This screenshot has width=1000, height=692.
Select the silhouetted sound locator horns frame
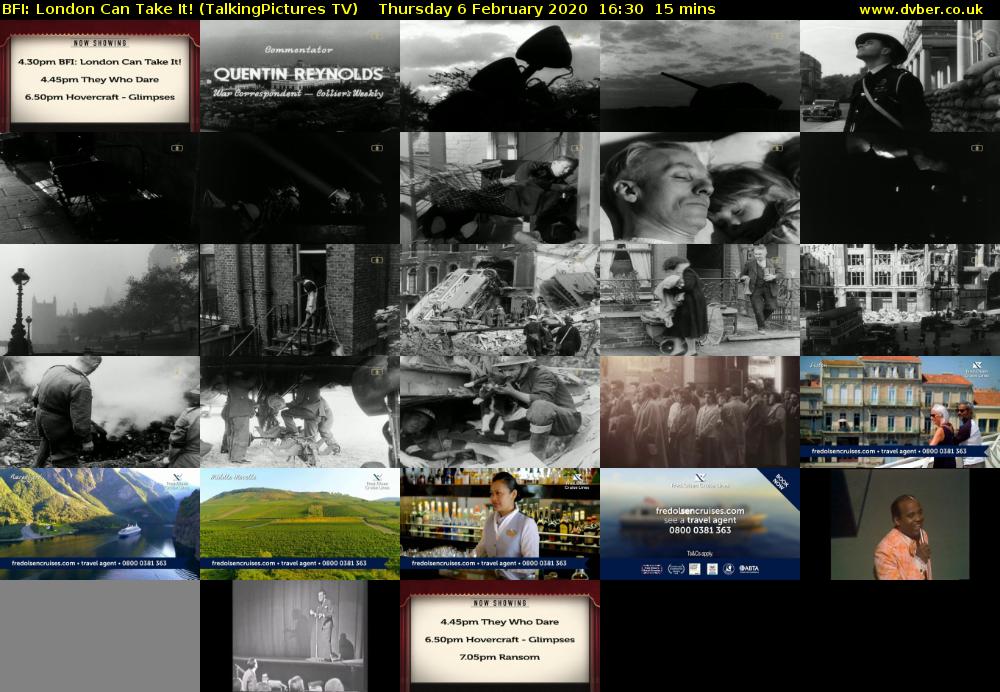(500, 76)
